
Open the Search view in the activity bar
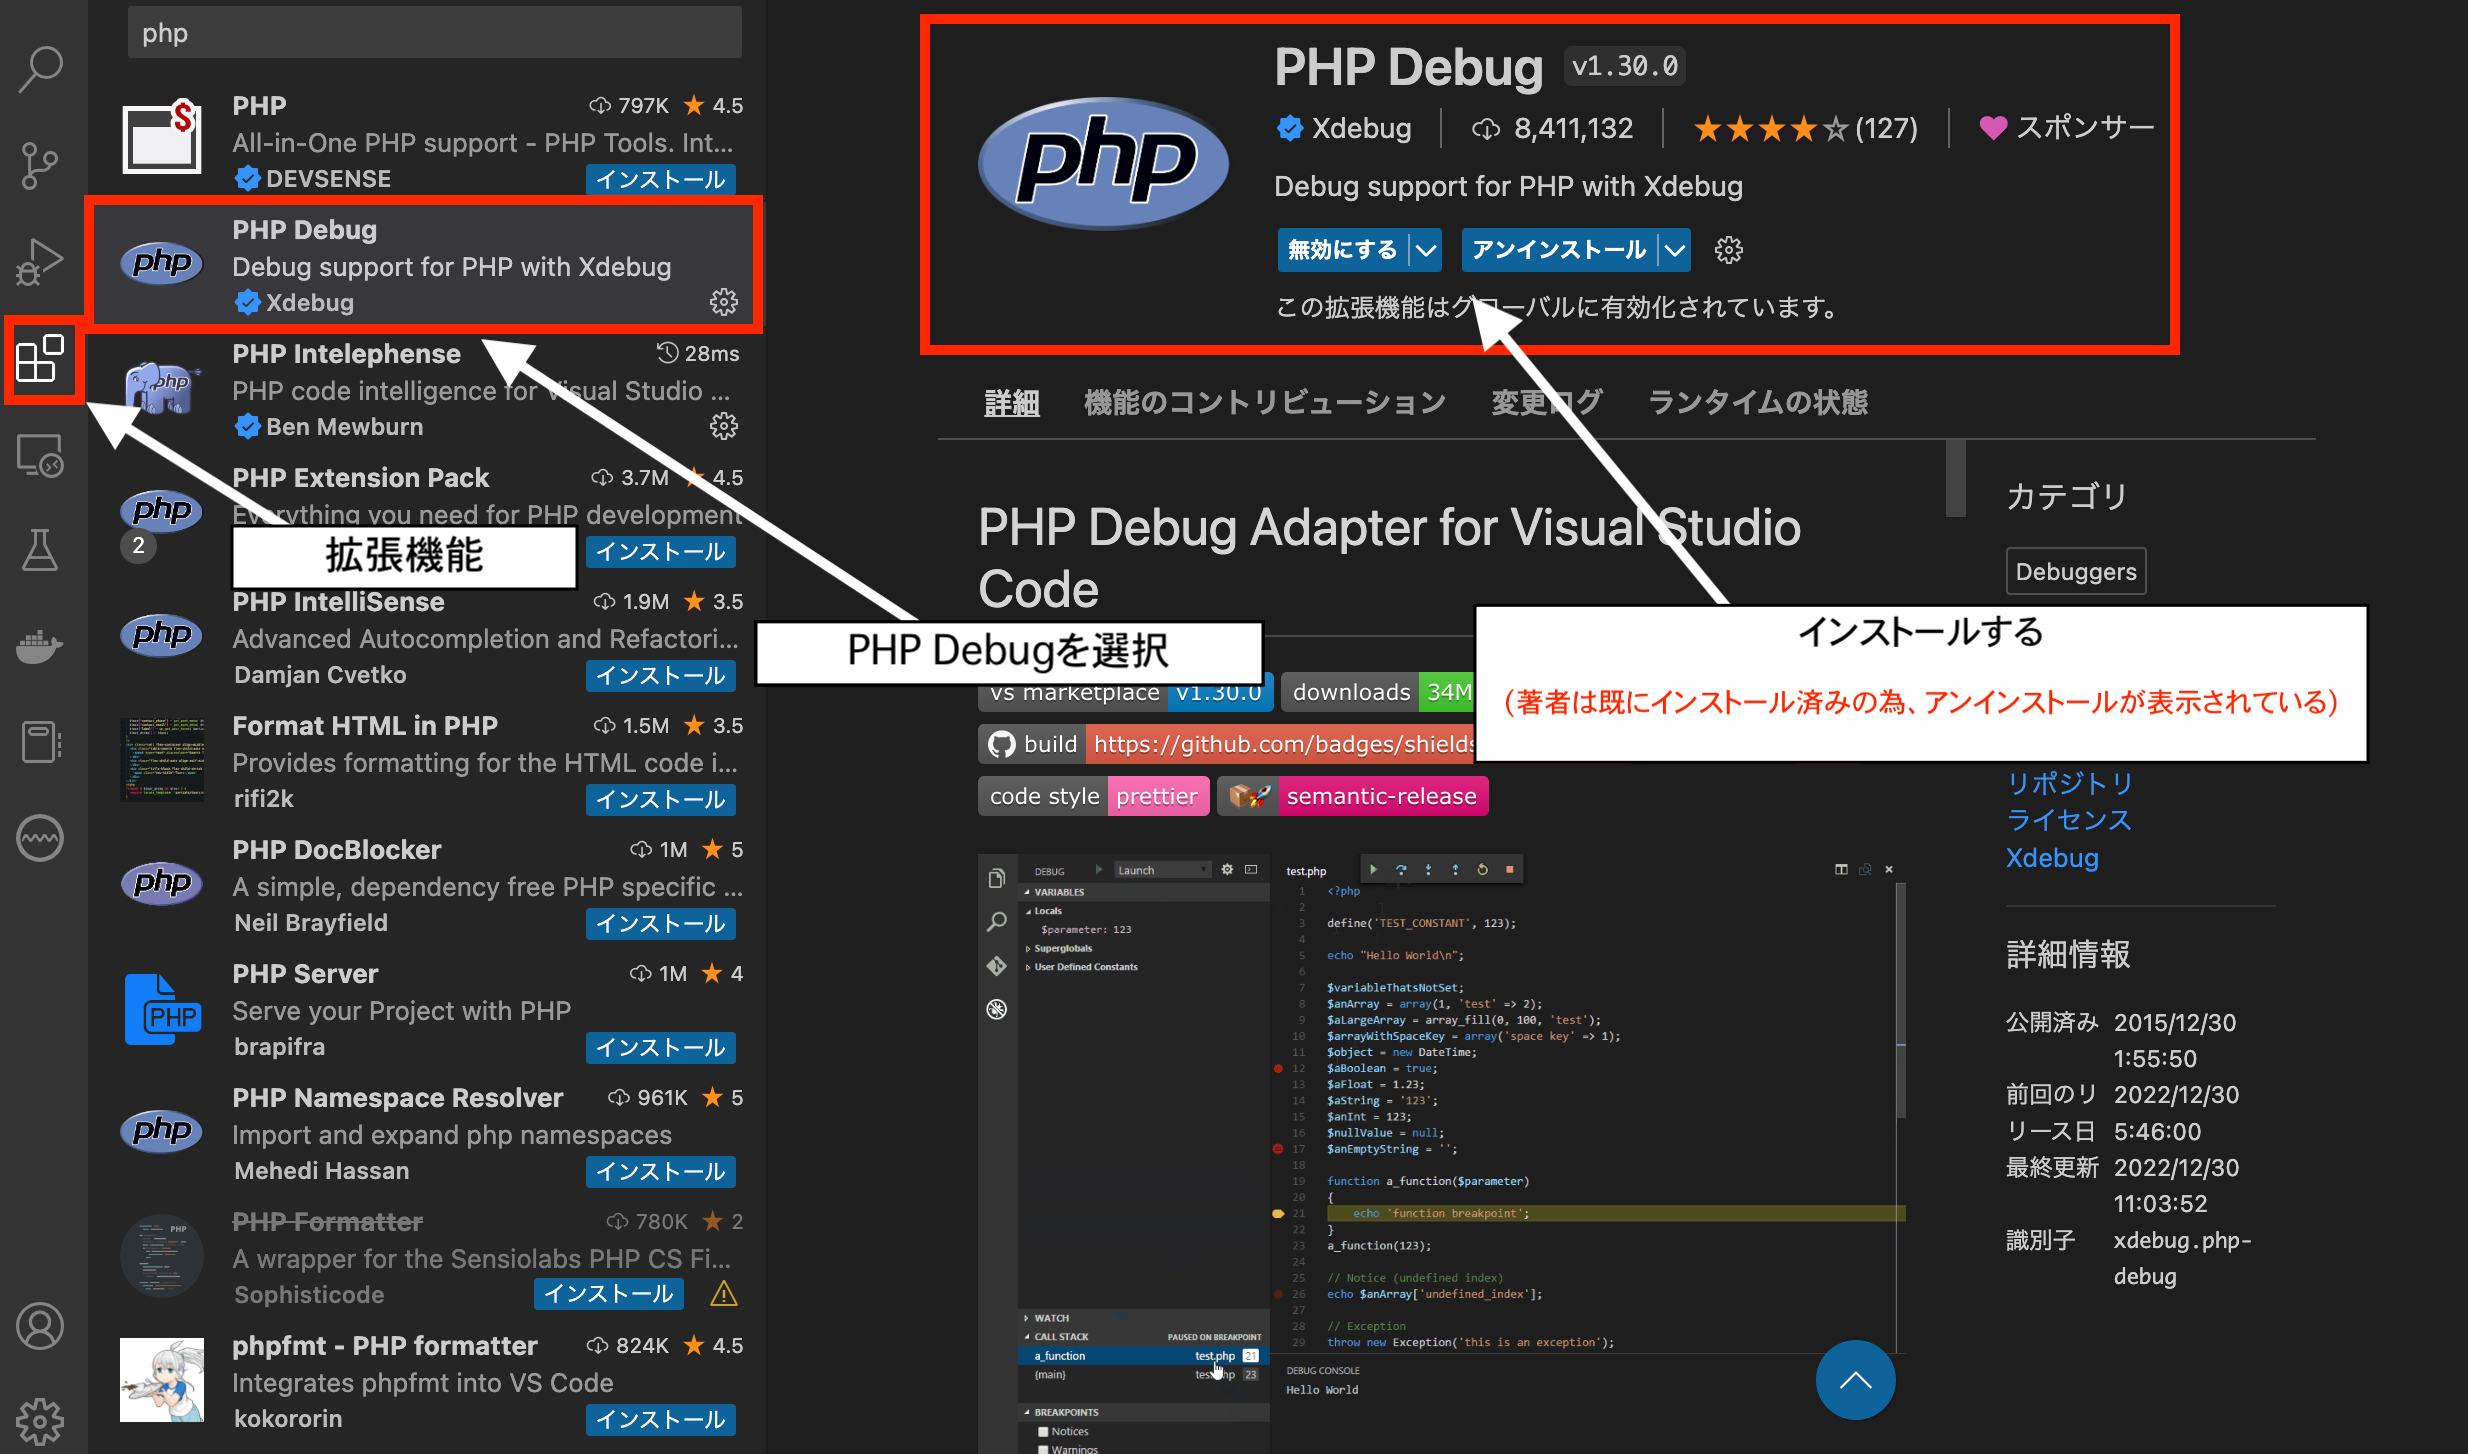(x=40, y=68)
